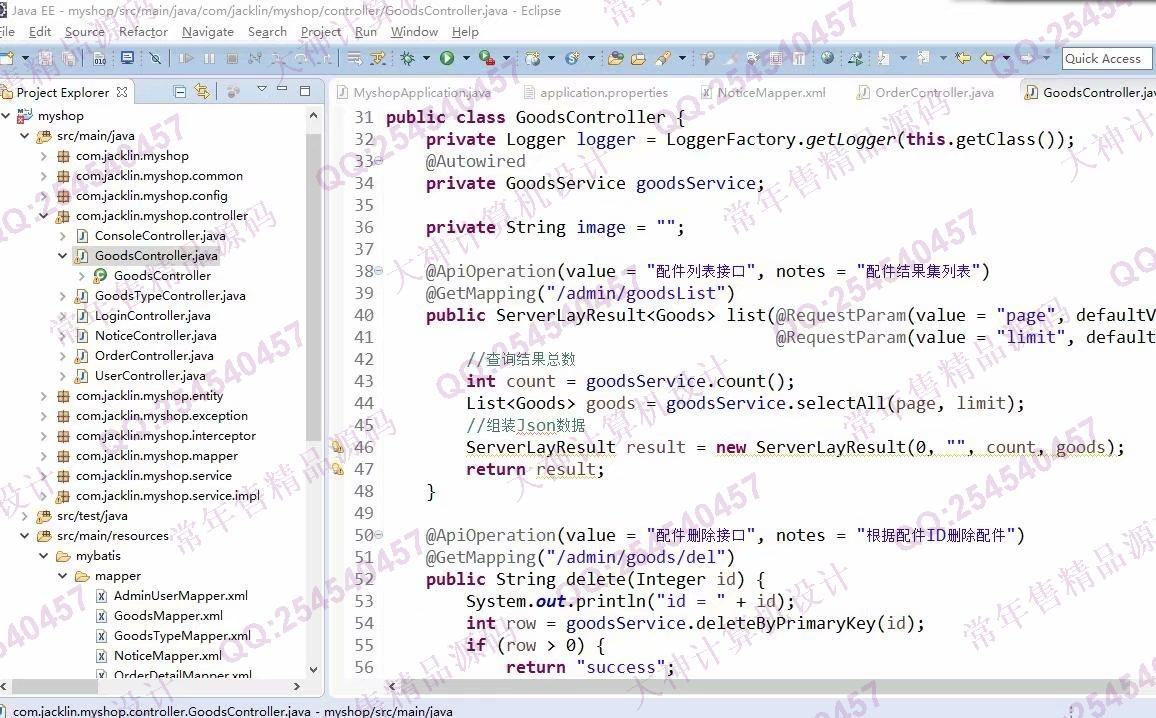This screenshot has width=1156, height=718.
Task: Collapse the mybatis folder
Action: coord(43,556)
